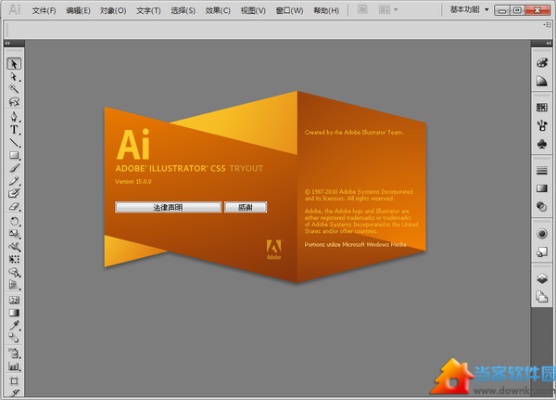The width and height of the screenshot is (556, 400).
Task: Select the Column Graph tool
Action: [x=14, y=366]
